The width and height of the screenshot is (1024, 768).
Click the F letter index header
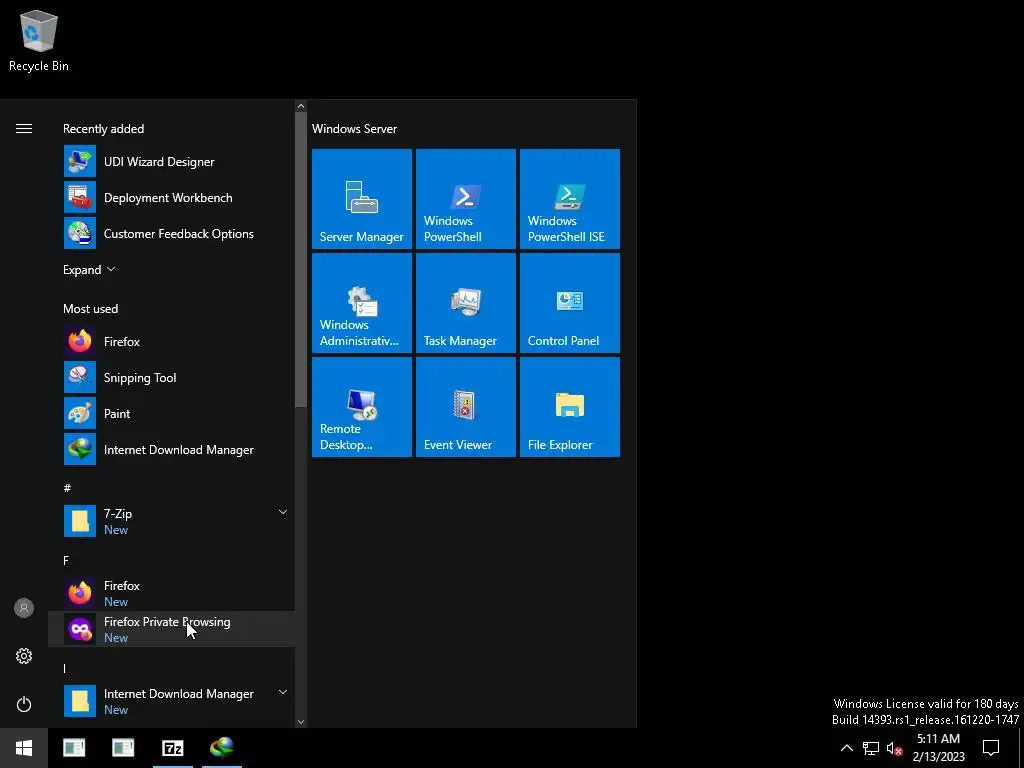(x=66, y=560)
